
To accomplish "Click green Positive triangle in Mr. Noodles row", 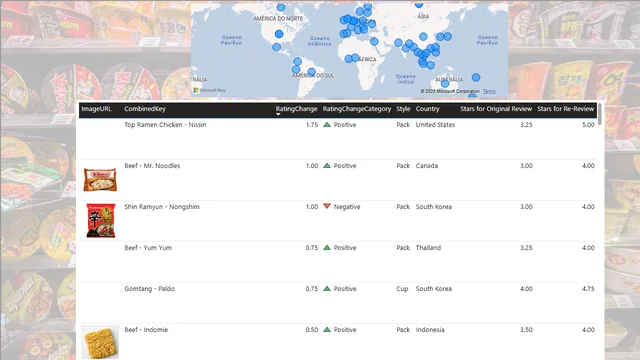I will click(x=327, y=165).
